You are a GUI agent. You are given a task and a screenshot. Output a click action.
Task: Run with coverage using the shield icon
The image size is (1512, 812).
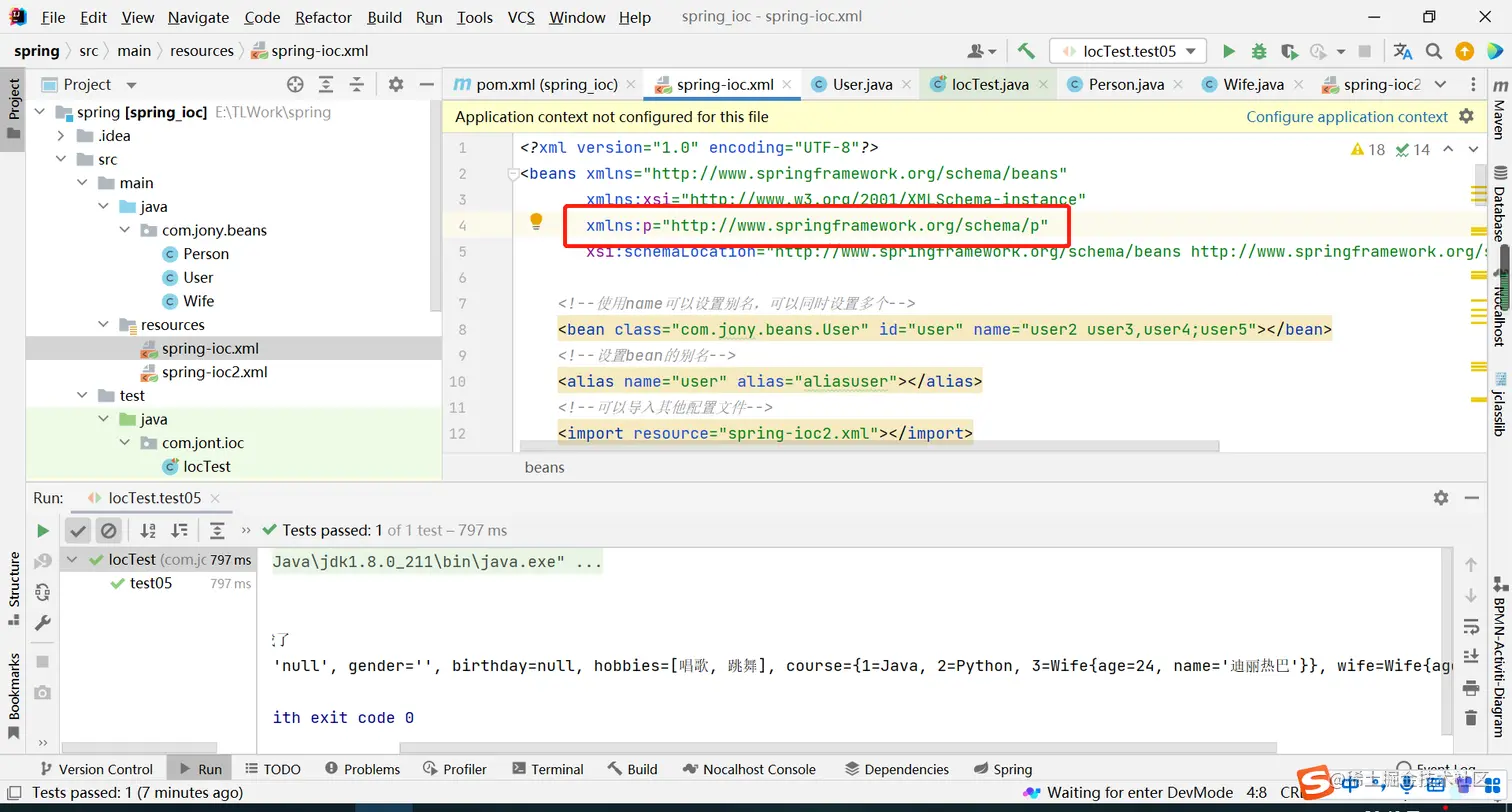[x=1289, y=51]
